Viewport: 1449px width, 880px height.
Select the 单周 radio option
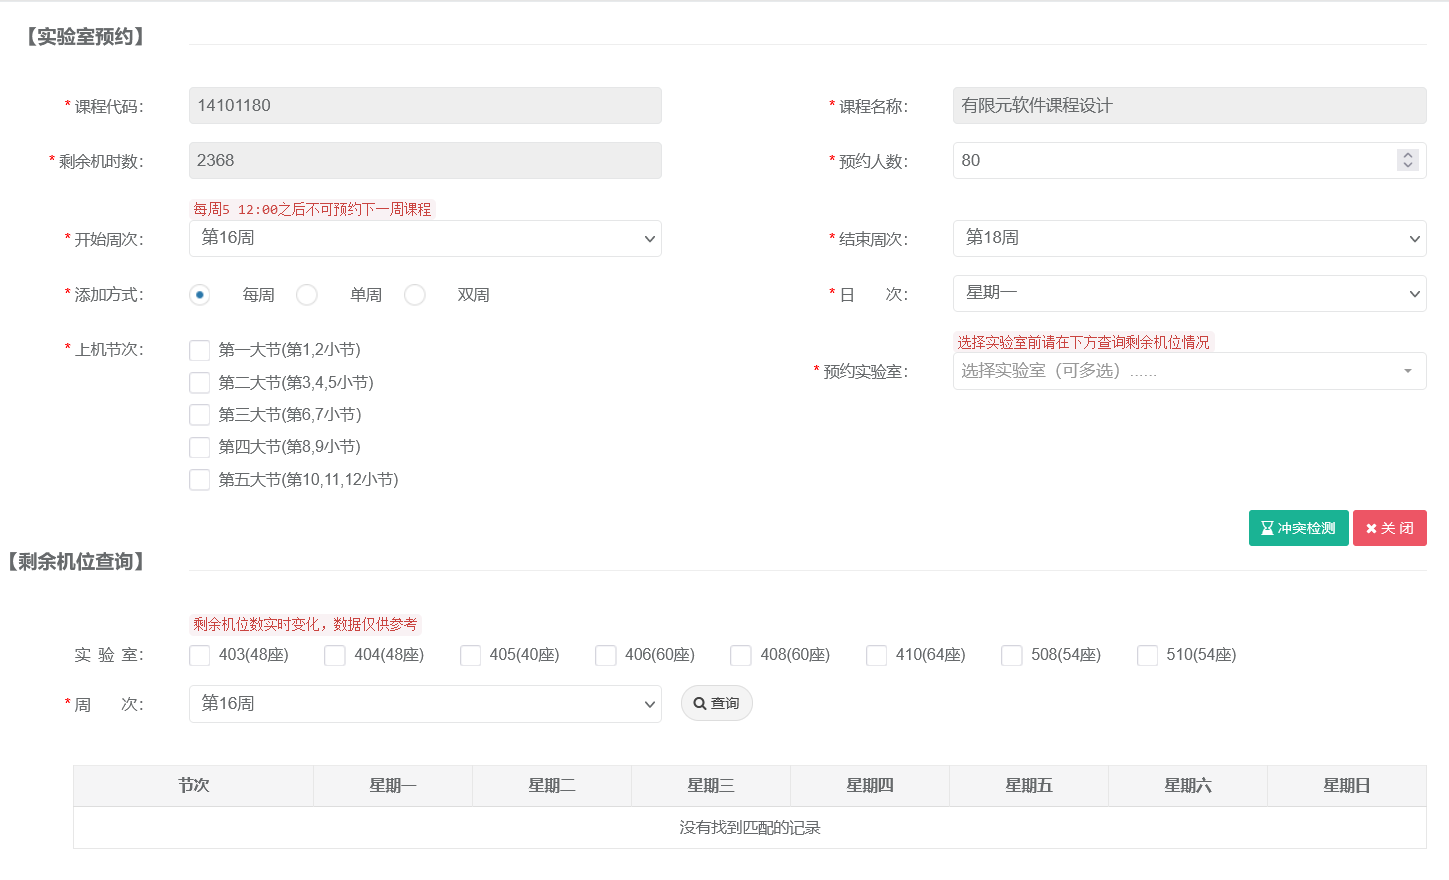click(307, 295)
